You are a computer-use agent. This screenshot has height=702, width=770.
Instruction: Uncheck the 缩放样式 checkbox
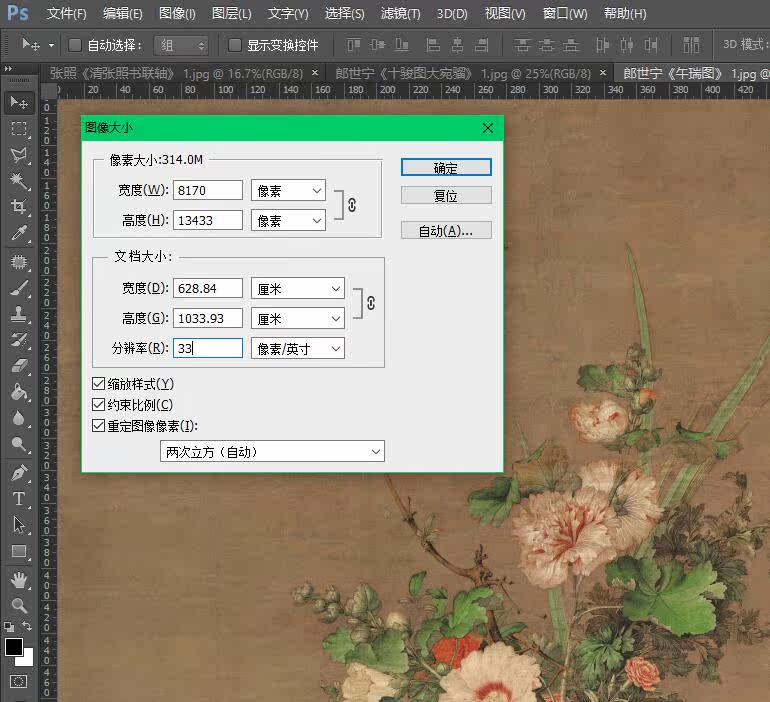[x=98, y=384]
